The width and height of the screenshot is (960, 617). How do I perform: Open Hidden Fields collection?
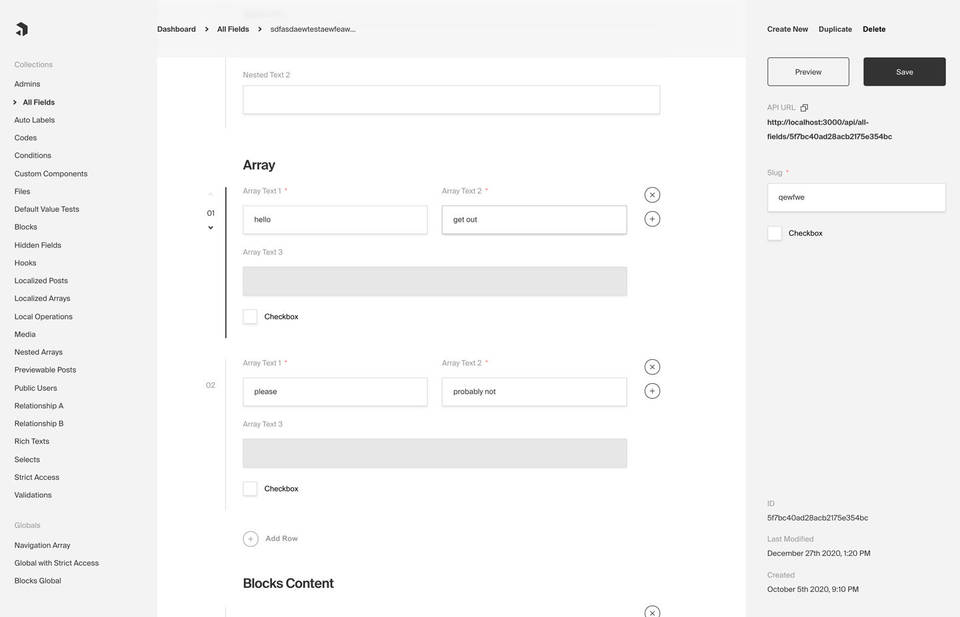[x=37, y=245]
